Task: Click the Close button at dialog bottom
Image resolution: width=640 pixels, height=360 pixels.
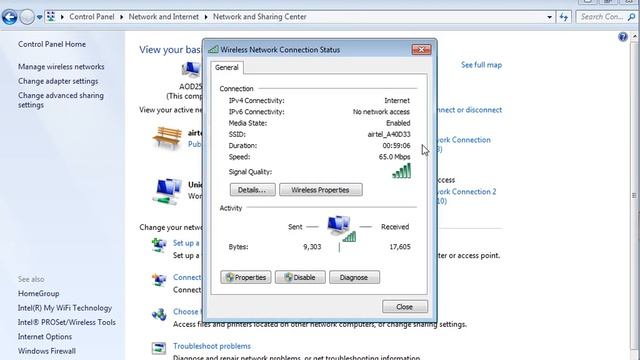Action: pyautogui.click(x=404, y=307)
